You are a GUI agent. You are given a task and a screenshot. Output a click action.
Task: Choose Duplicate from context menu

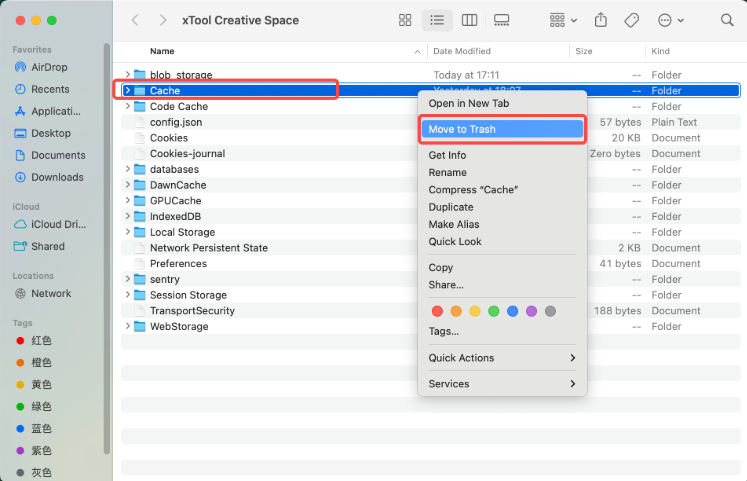coord(502,207)
